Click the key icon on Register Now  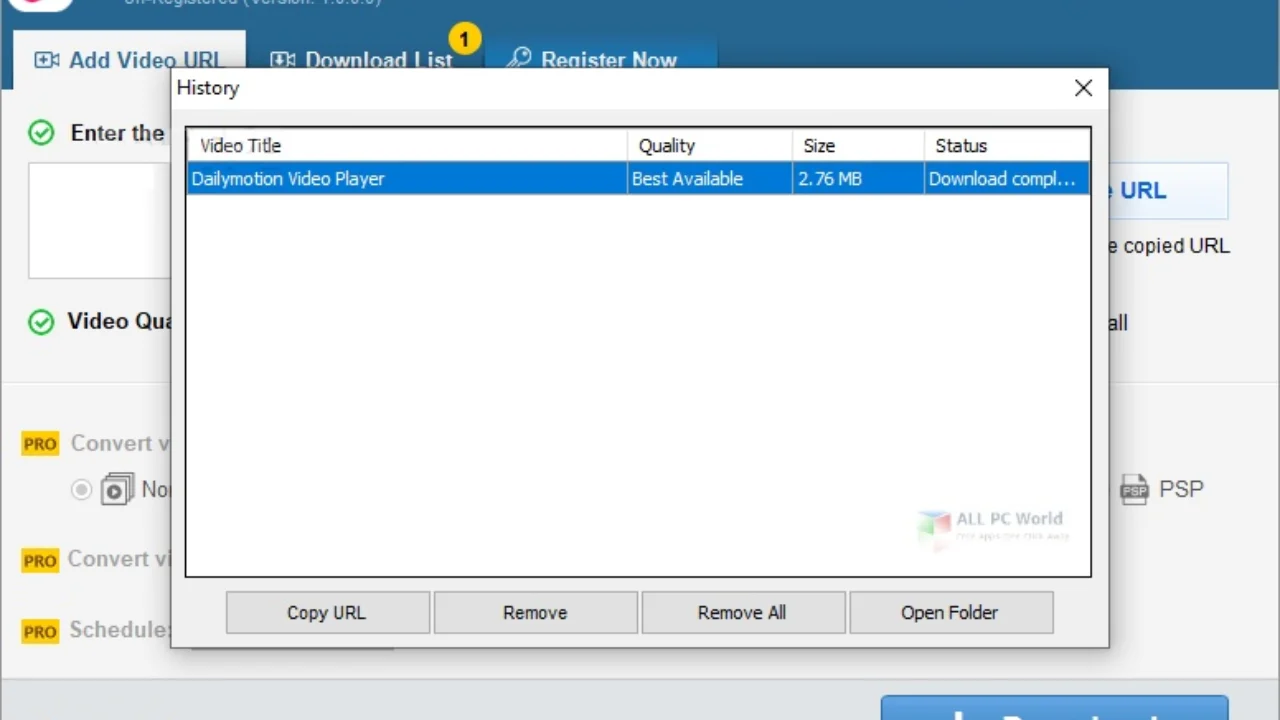pyautogui.click(x=518, y=59)
